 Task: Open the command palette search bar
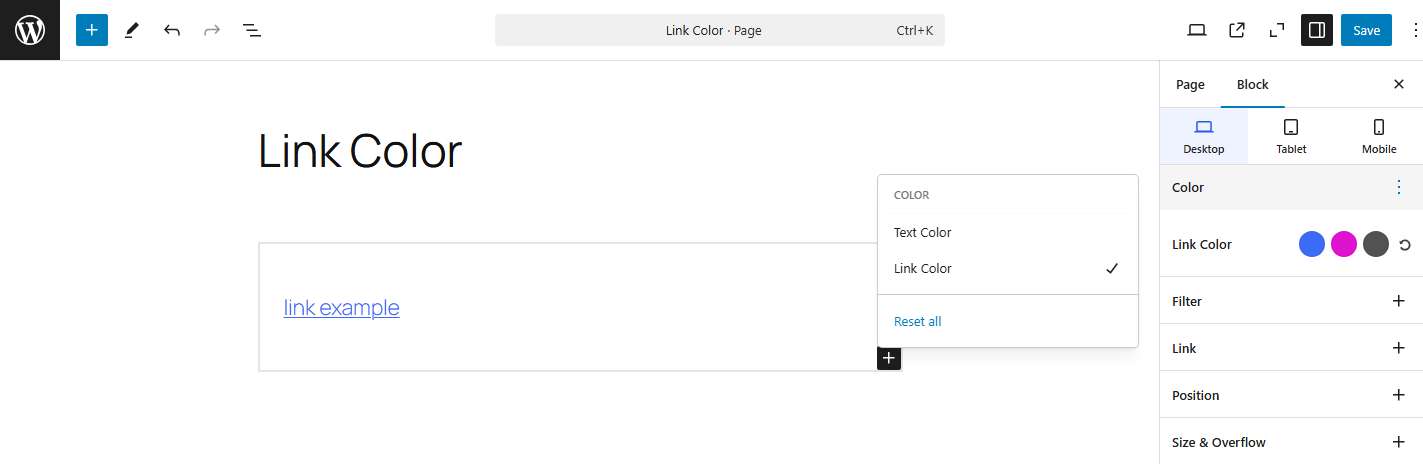(720, 30)
